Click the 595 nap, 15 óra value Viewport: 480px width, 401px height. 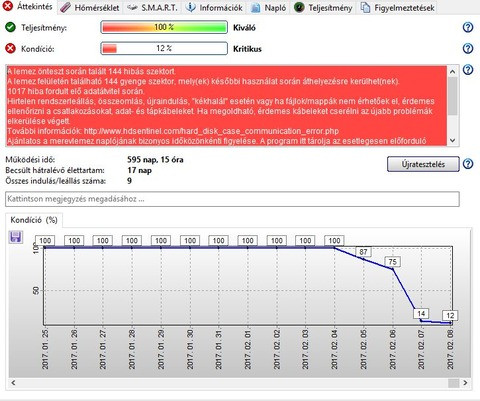(x=155, y=160)
